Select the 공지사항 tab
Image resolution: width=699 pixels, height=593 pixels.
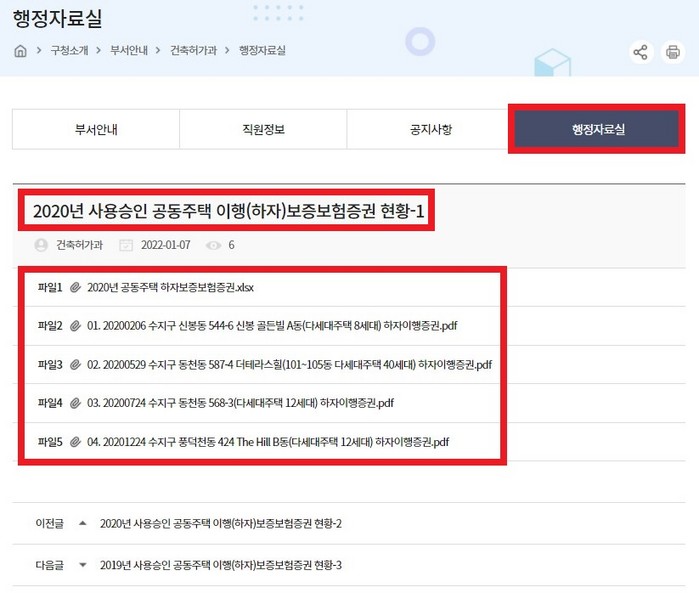coord(430,129)
